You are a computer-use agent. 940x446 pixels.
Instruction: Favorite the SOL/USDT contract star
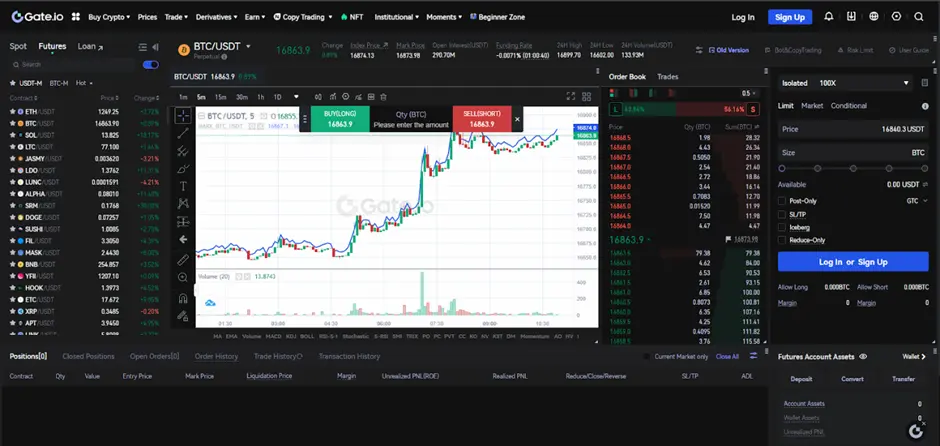tap(12, 135)
